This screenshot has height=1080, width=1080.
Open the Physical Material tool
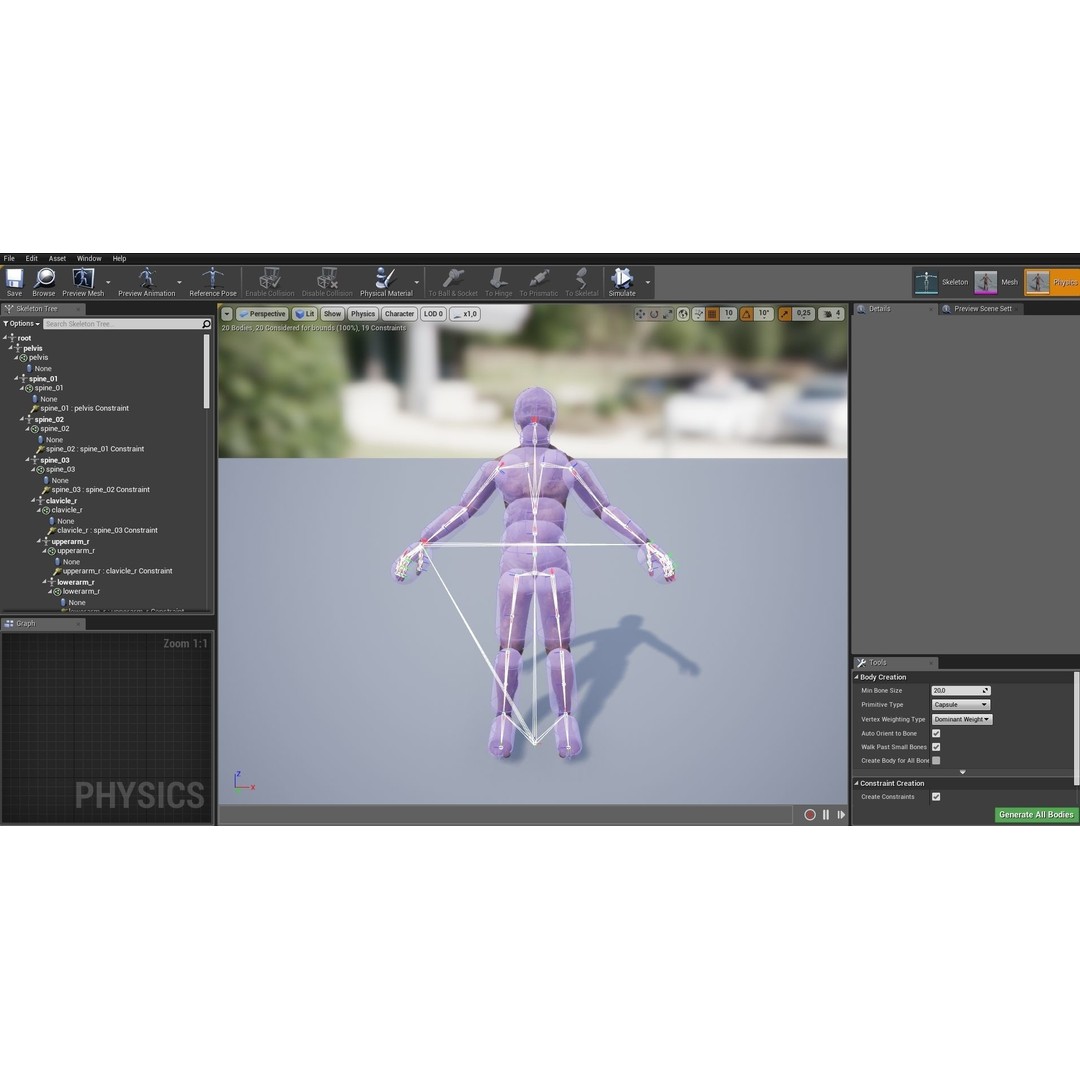(x=386, y=281)
